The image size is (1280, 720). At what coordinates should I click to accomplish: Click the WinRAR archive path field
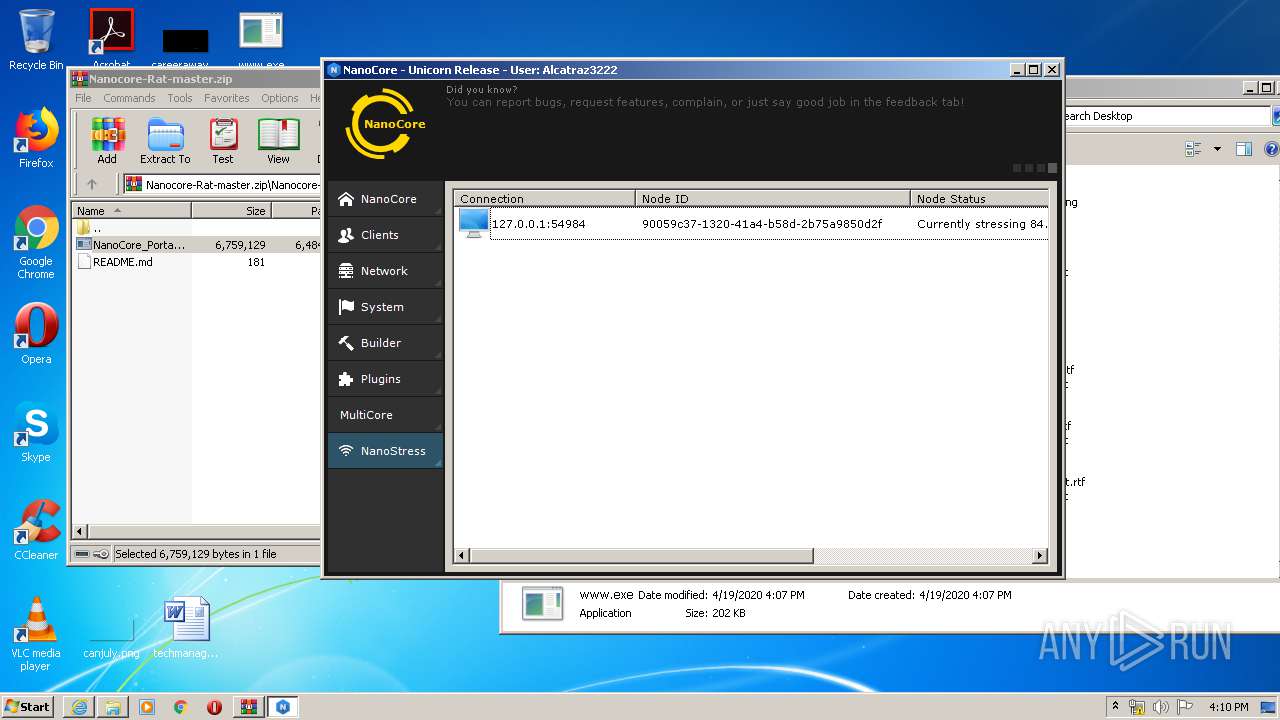point(222,184)
